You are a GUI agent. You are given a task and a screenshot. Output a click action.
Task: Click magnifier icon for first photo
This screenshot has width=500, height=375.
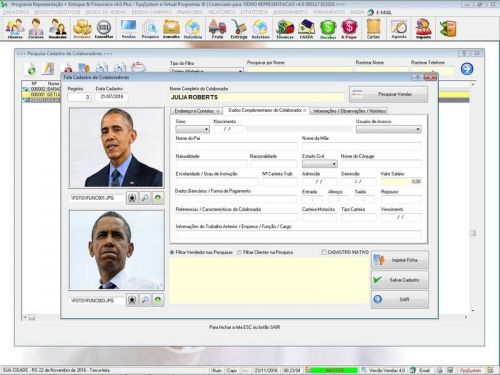click(x=145, y=198)
